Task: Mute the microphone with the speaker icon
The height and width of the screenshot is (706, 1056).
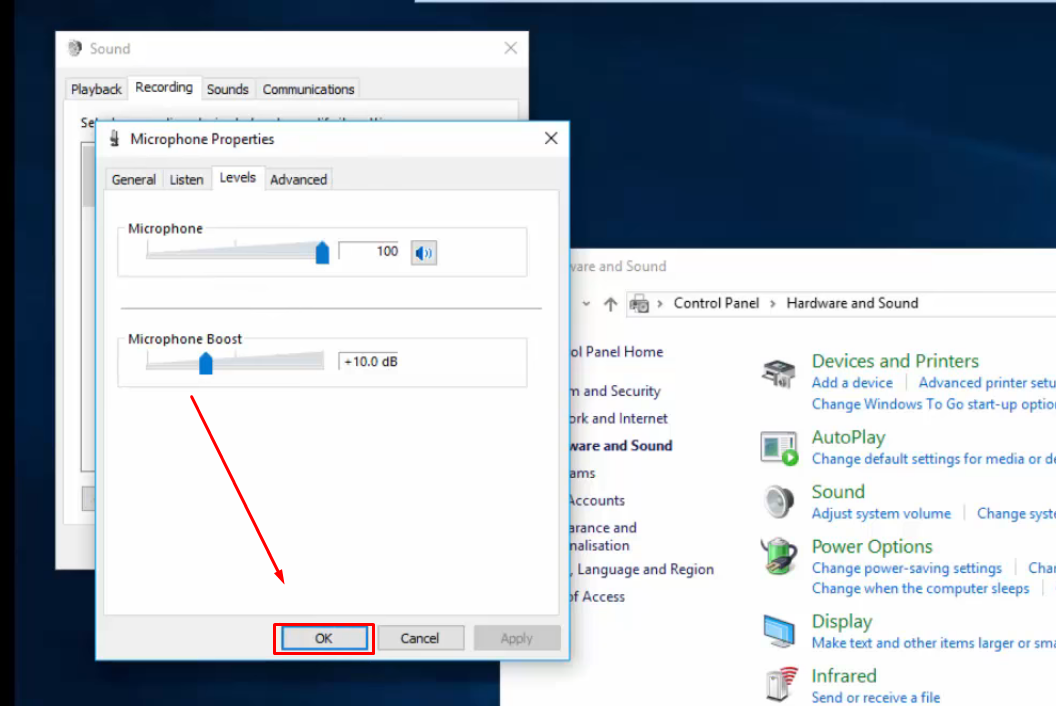Action: pyautogui.click(x=424, y=253)
